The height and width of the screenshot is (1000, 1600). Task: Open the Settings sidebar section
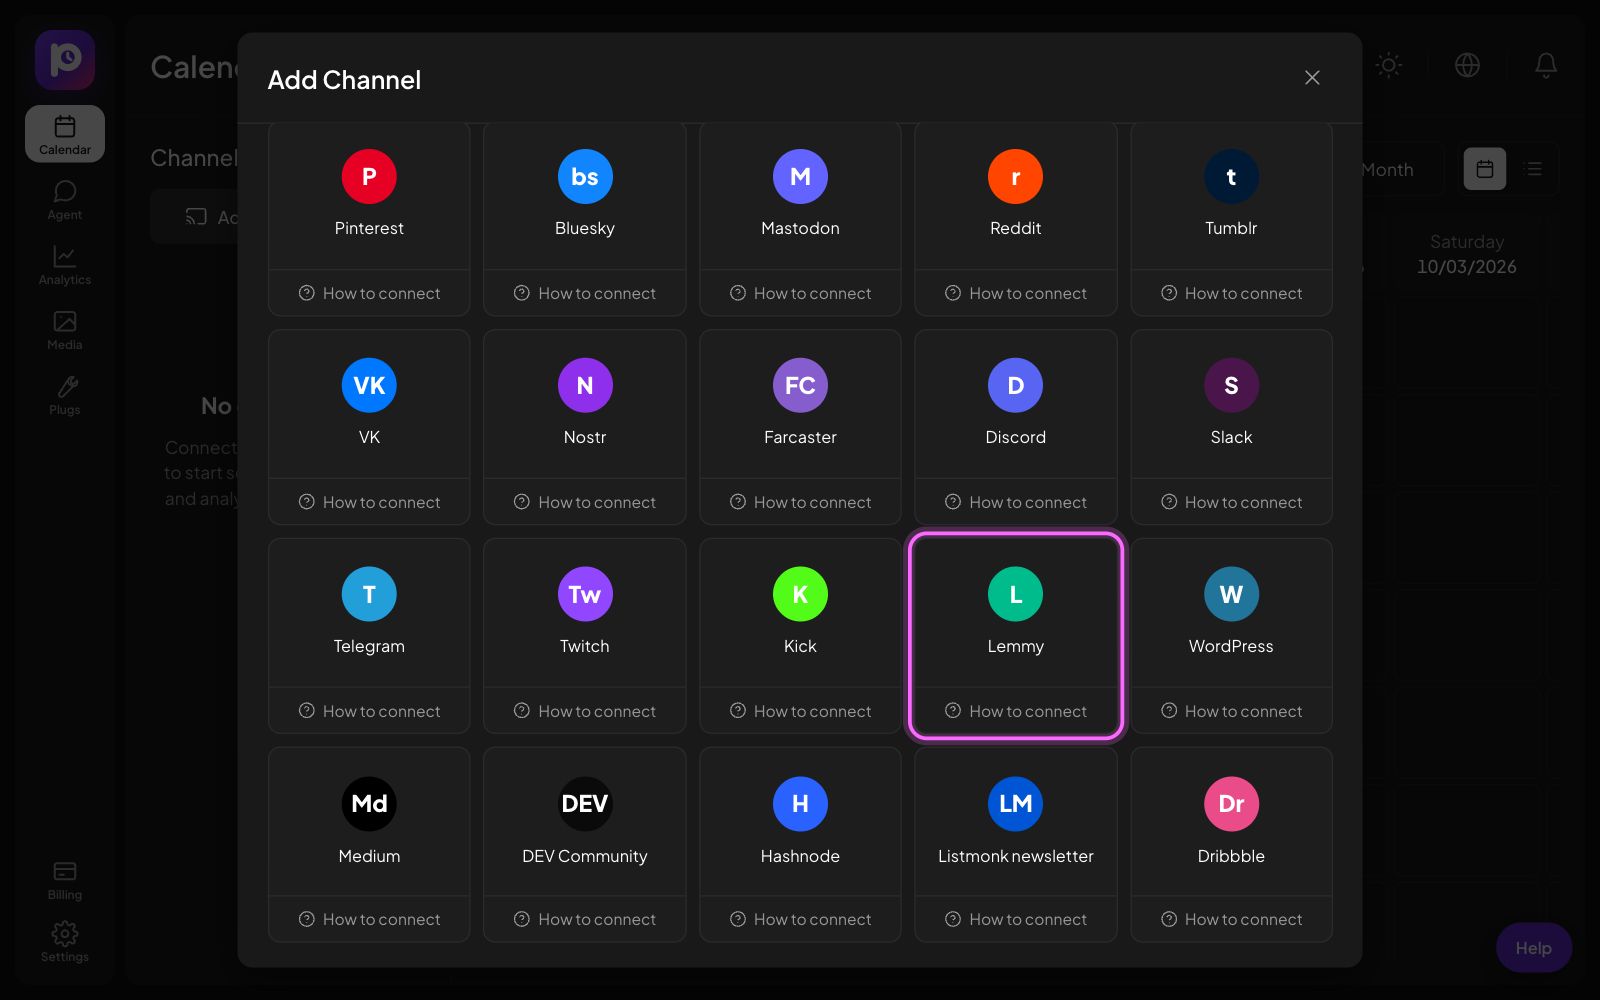pos(65,942)
